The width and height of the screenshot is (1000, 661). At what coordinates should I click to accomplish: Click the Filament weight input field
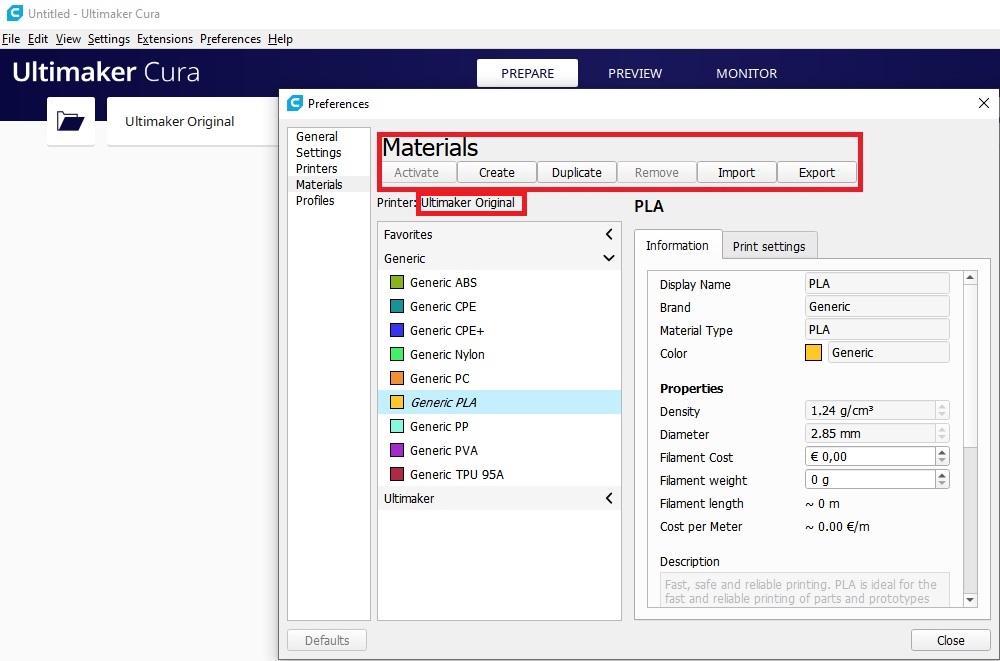tap(871, 480)
